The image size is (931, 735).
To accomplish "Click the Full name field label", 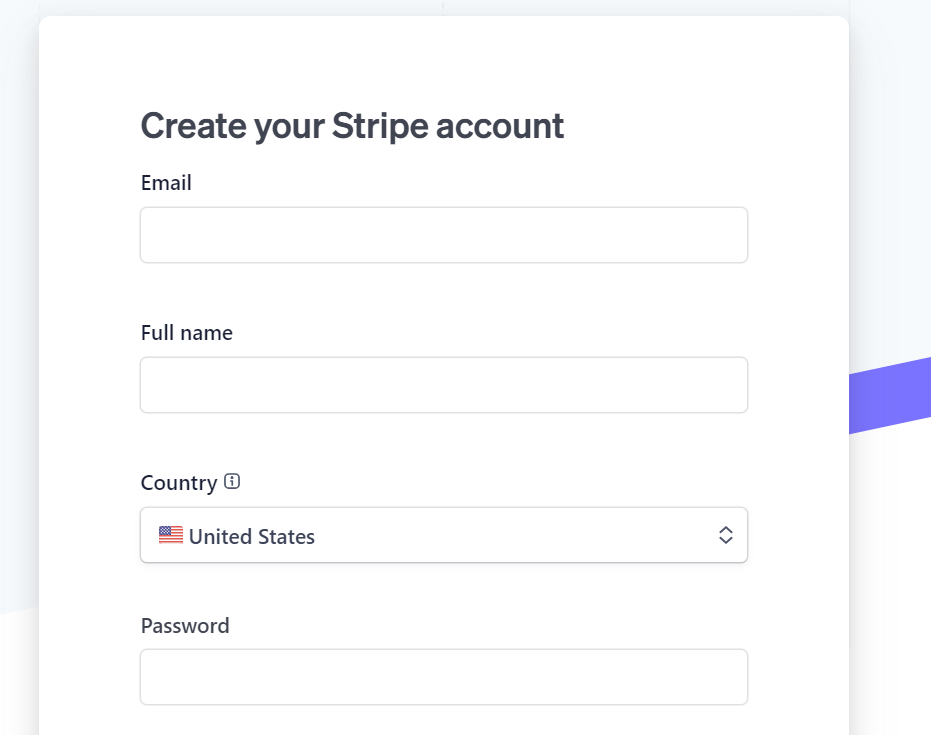I will pos(186,333).
